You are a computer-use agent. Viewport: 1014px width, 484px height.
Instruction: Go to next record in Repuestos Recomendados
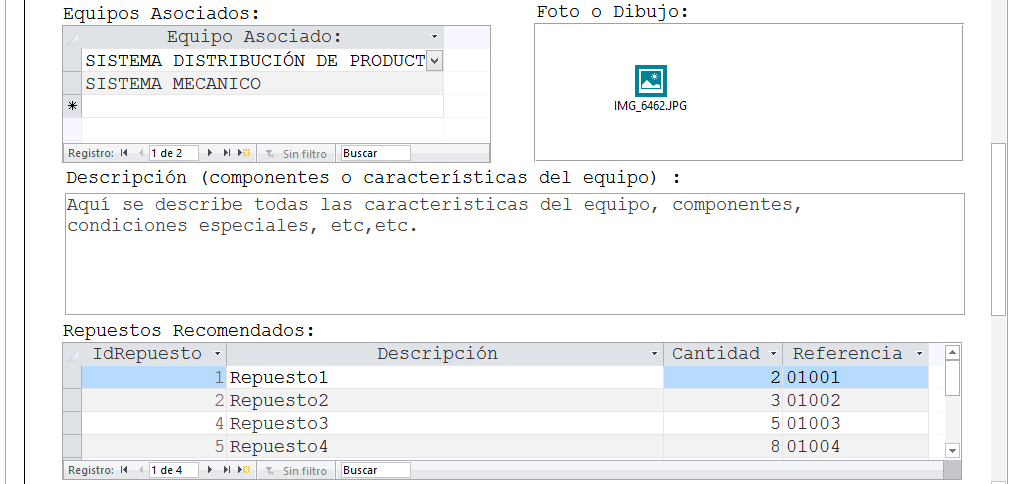click(210, 470)
